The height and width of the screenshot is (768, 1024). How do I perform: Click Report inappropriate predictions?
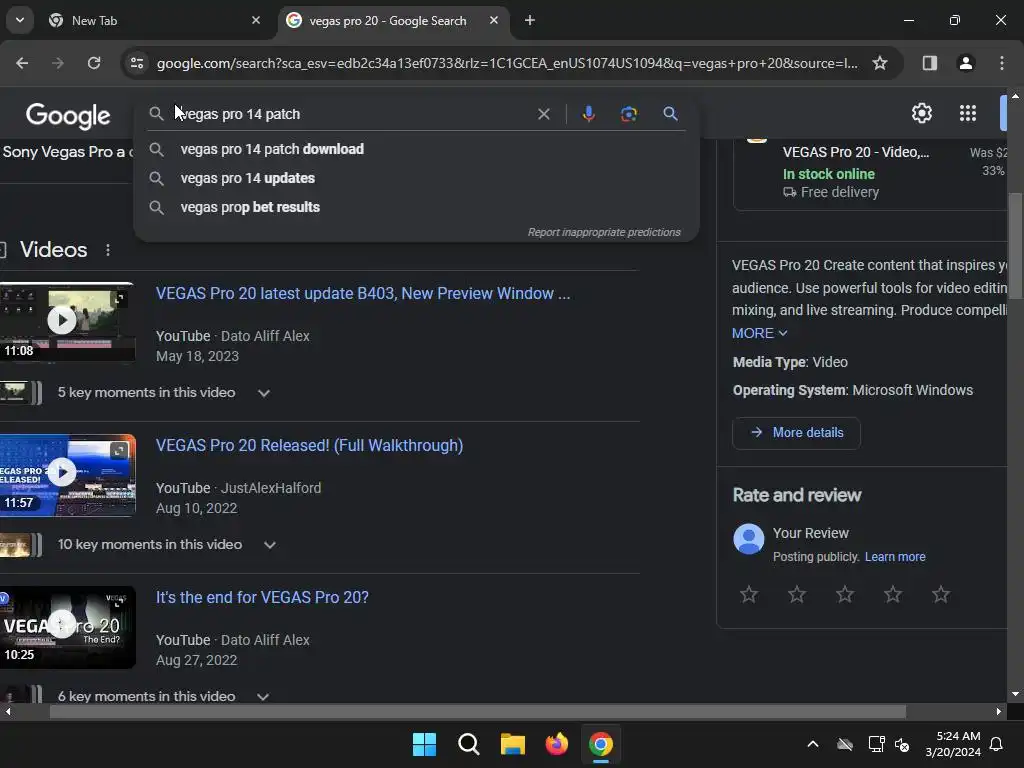604,232
